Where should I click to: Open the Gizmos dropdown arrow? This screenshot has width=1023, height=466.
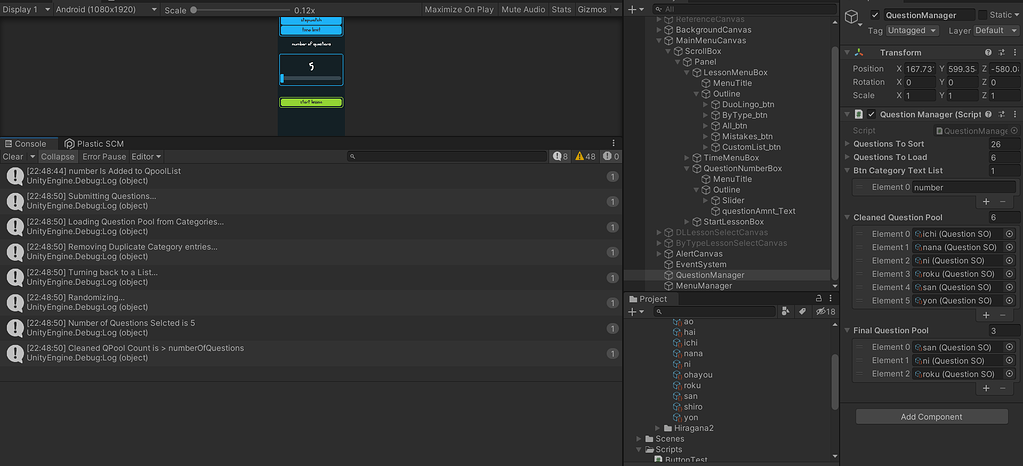coord(615,10)
